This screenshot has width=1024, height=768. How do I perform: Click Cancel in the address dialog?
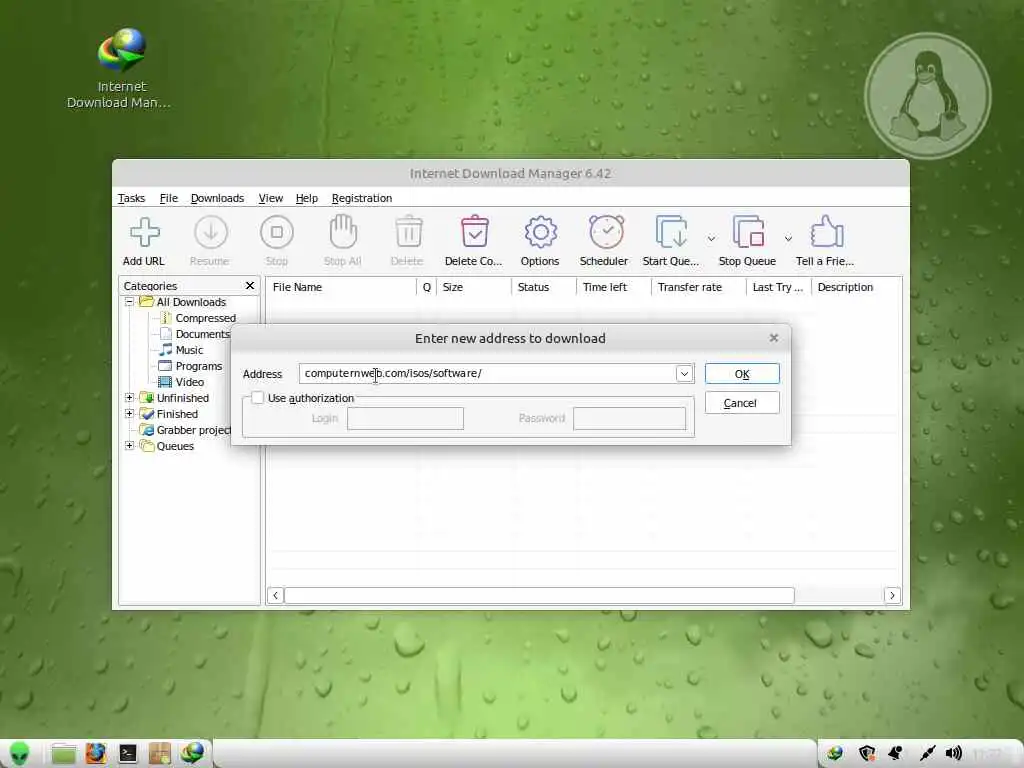pyautogui.click(x=742, y=403)
